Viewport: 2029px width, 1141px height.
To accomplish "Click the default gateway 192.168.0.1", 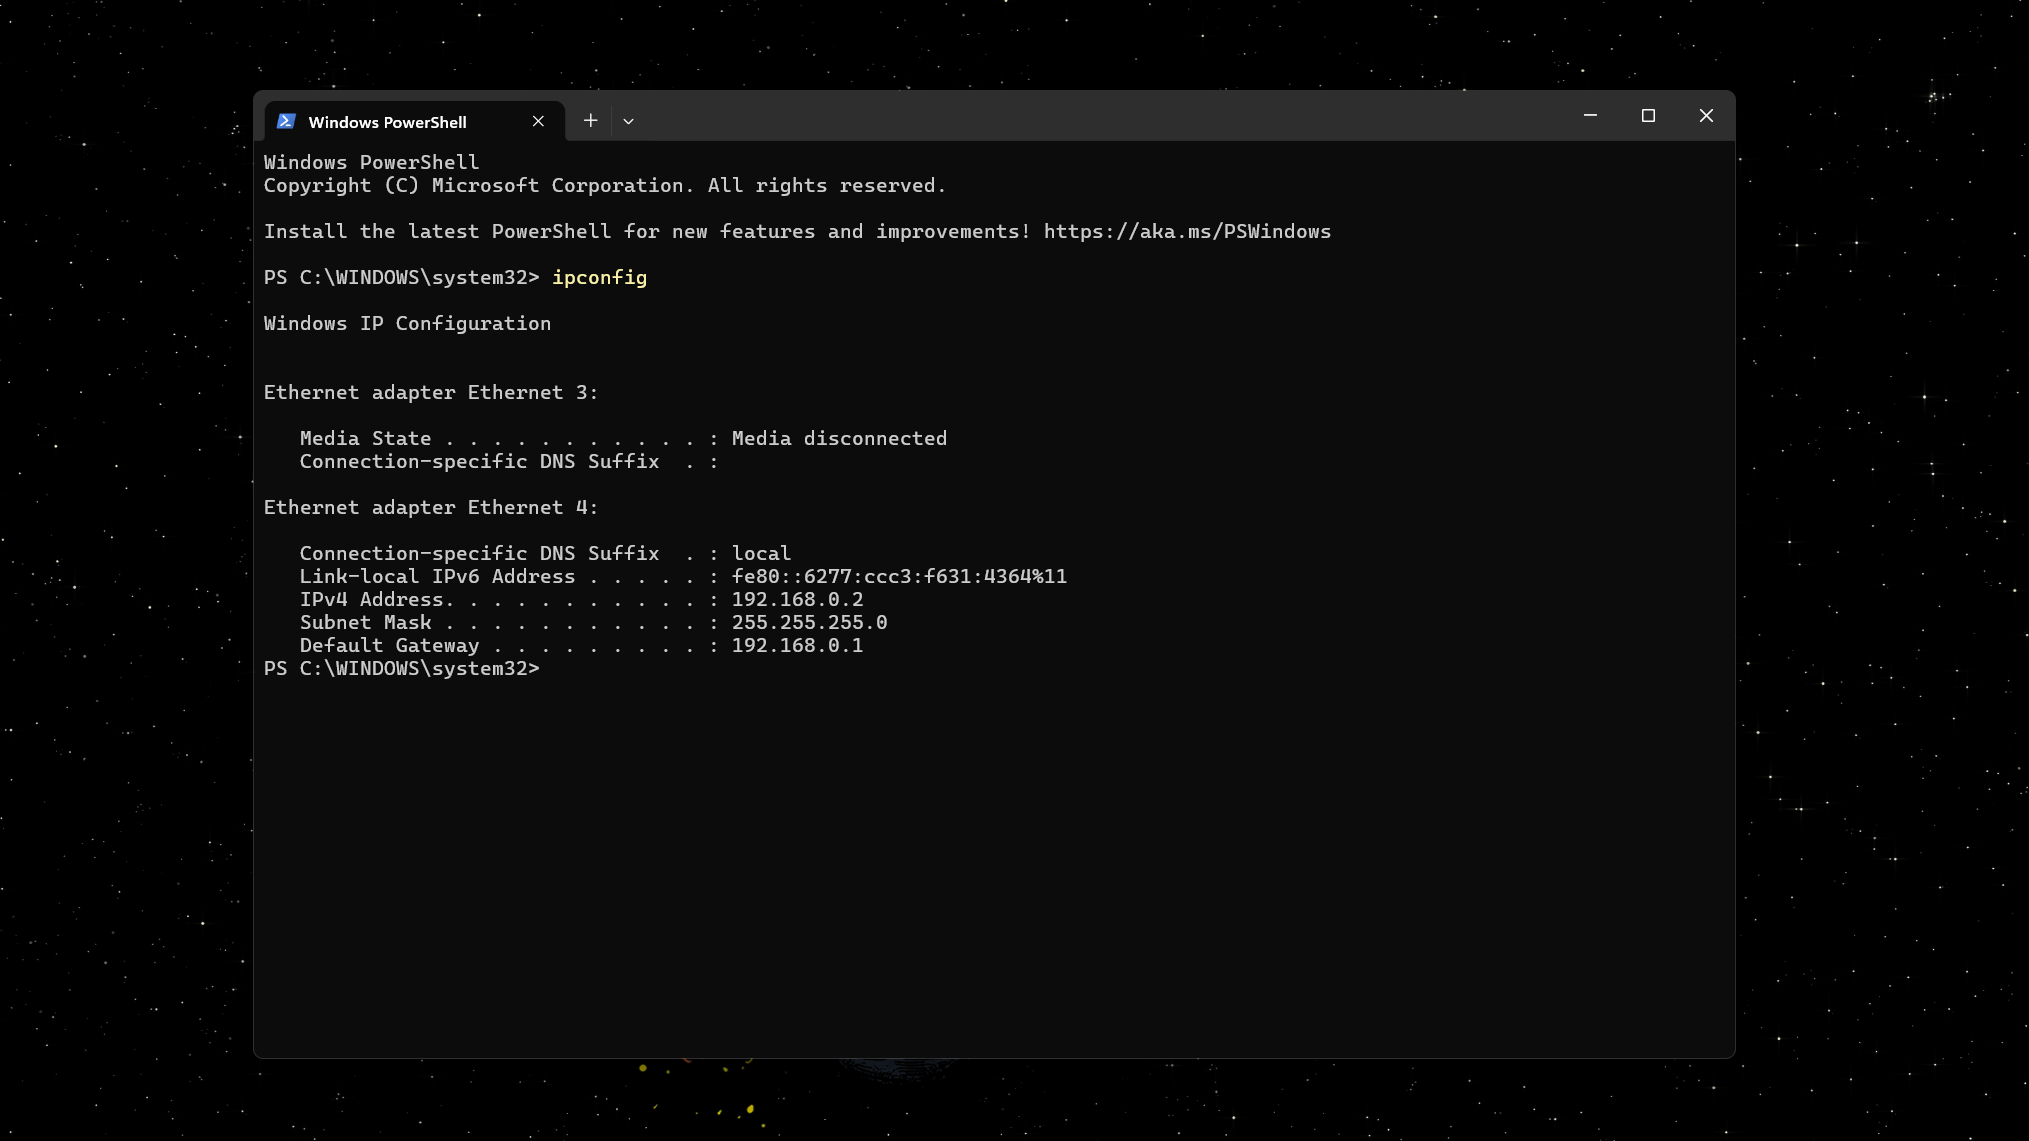I will click(797, 645).
